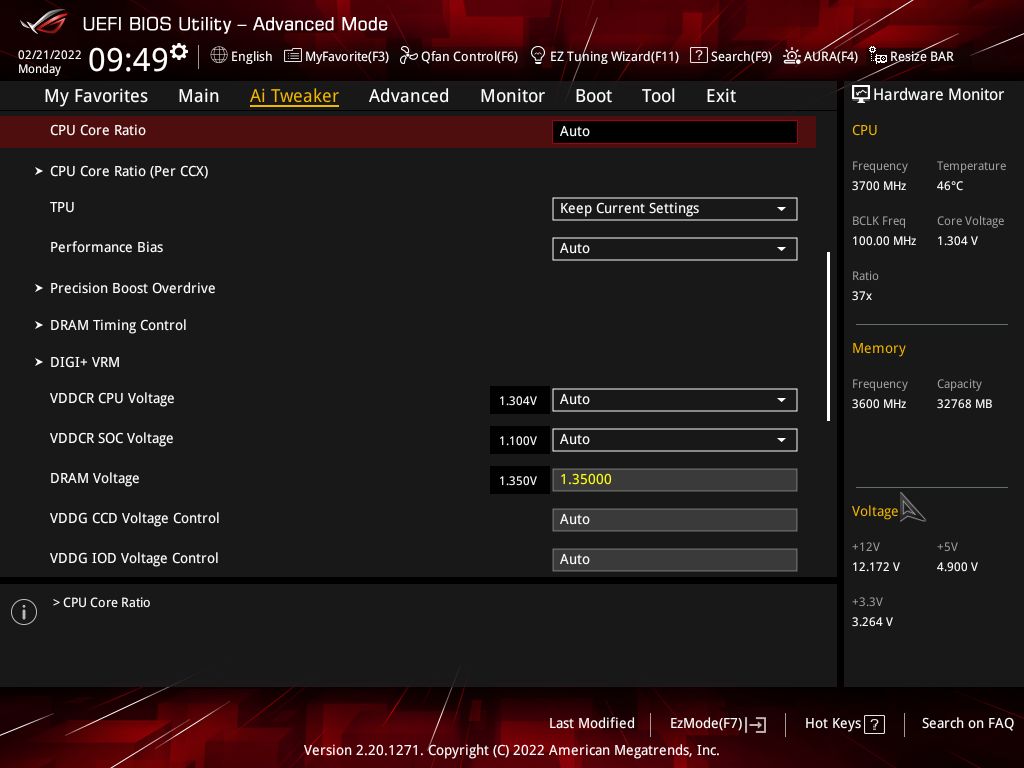Click the TPU setting label
Viewport: 1024px width, 768px height.
tap(62, 208)
